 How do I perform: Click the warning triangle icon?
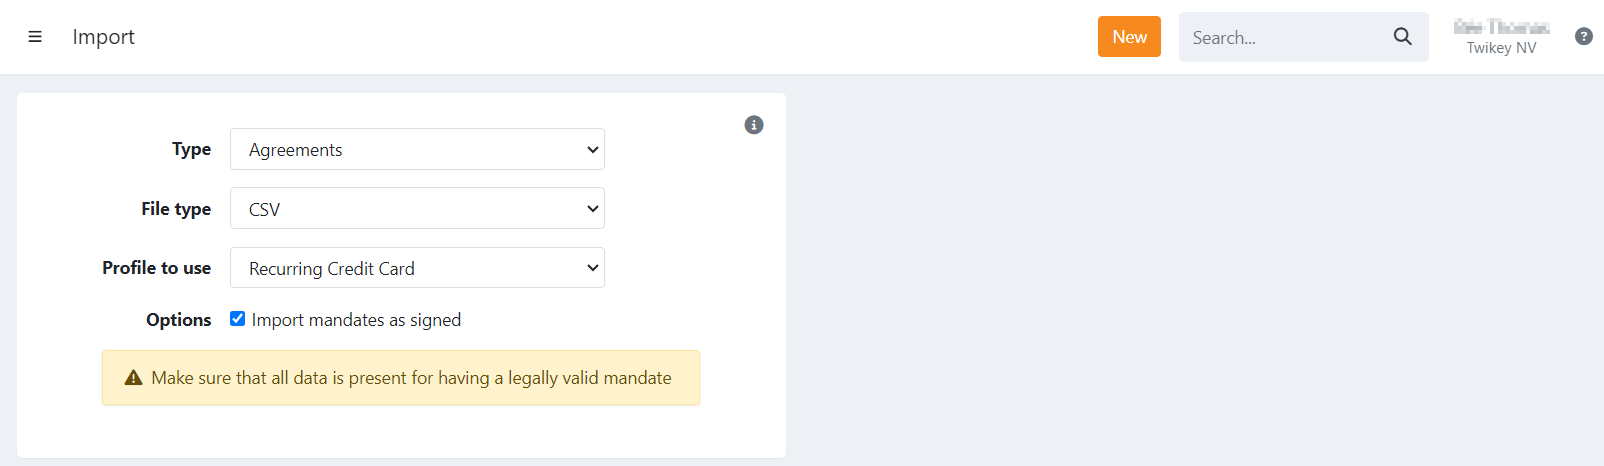[x=133, y=378]
